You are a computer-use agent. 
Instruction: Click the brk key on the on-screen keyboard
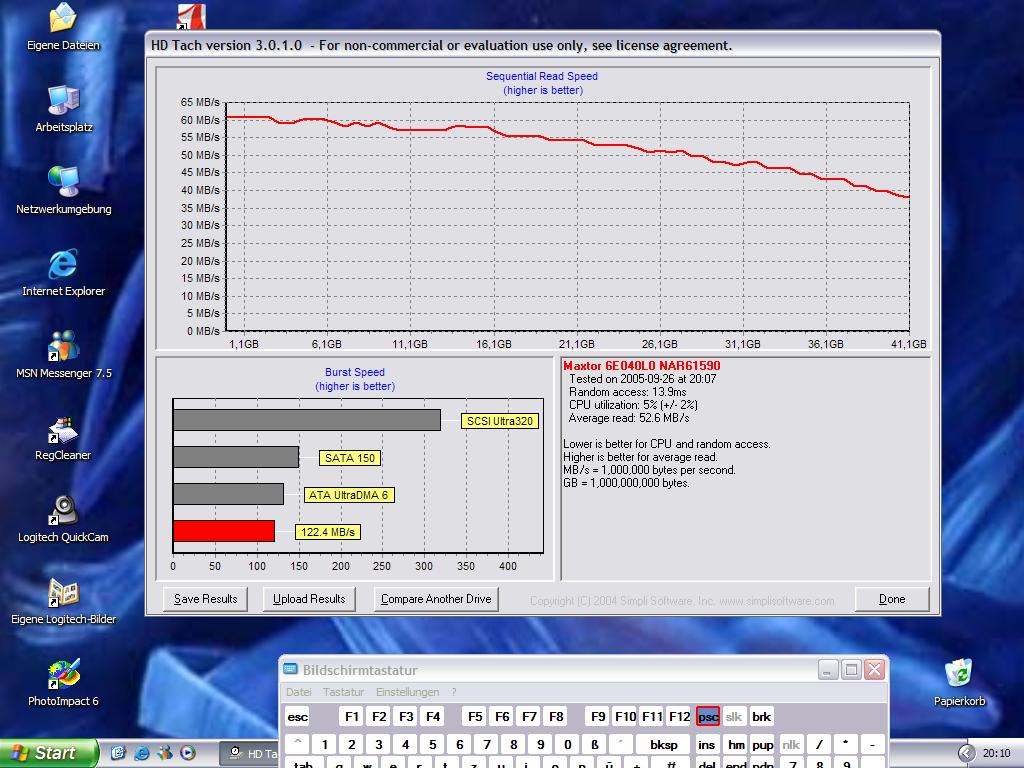pyautogui.click(x=761, y=716)
